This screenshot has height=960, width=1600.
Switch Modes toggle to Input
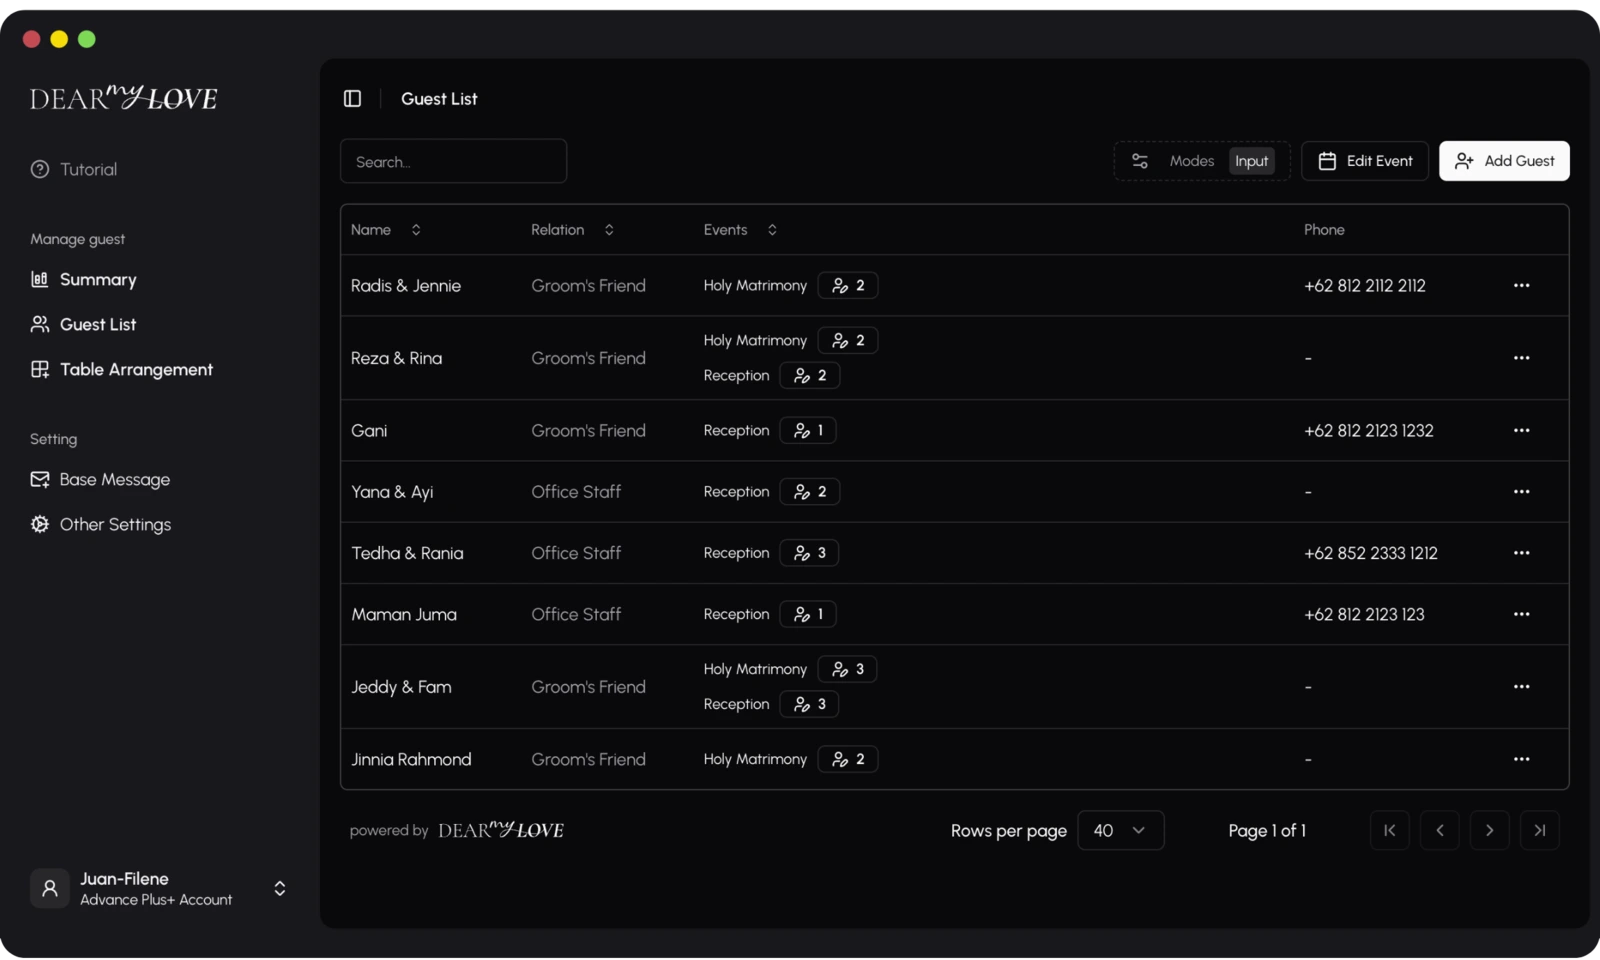point(1251,160)
